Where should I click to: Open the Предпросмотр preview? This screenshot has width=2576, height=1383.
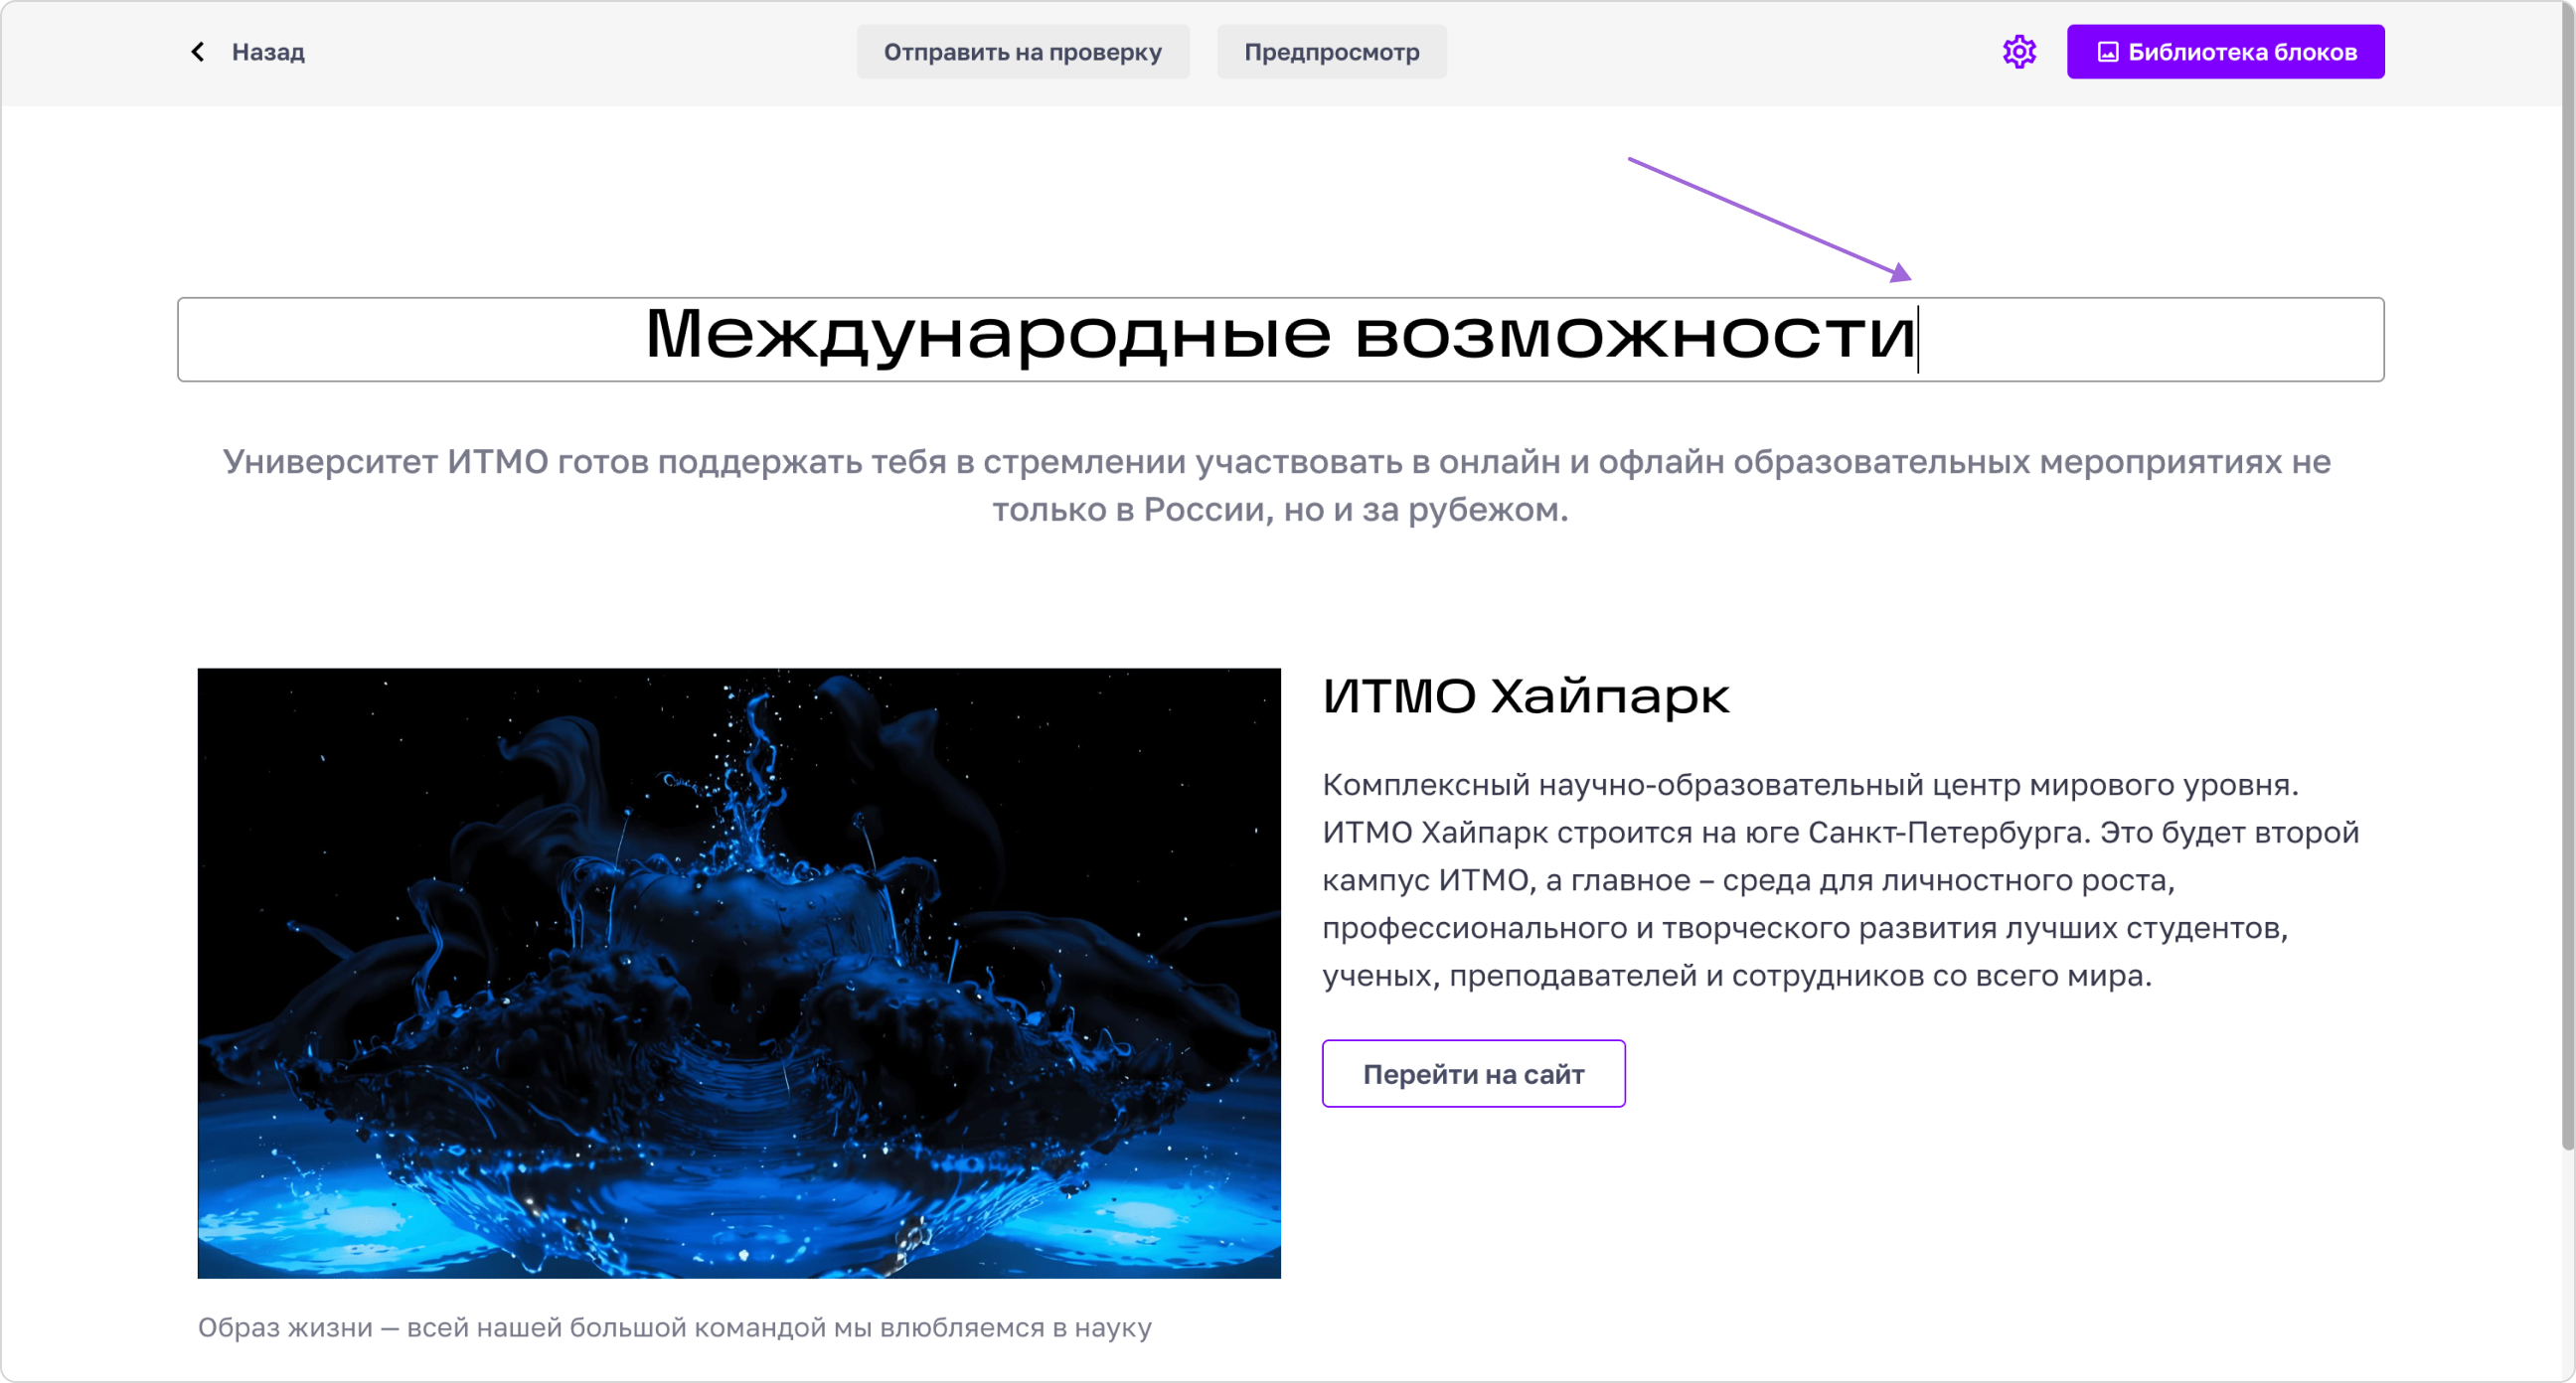pyautogui.click(x=1331, y=52)
